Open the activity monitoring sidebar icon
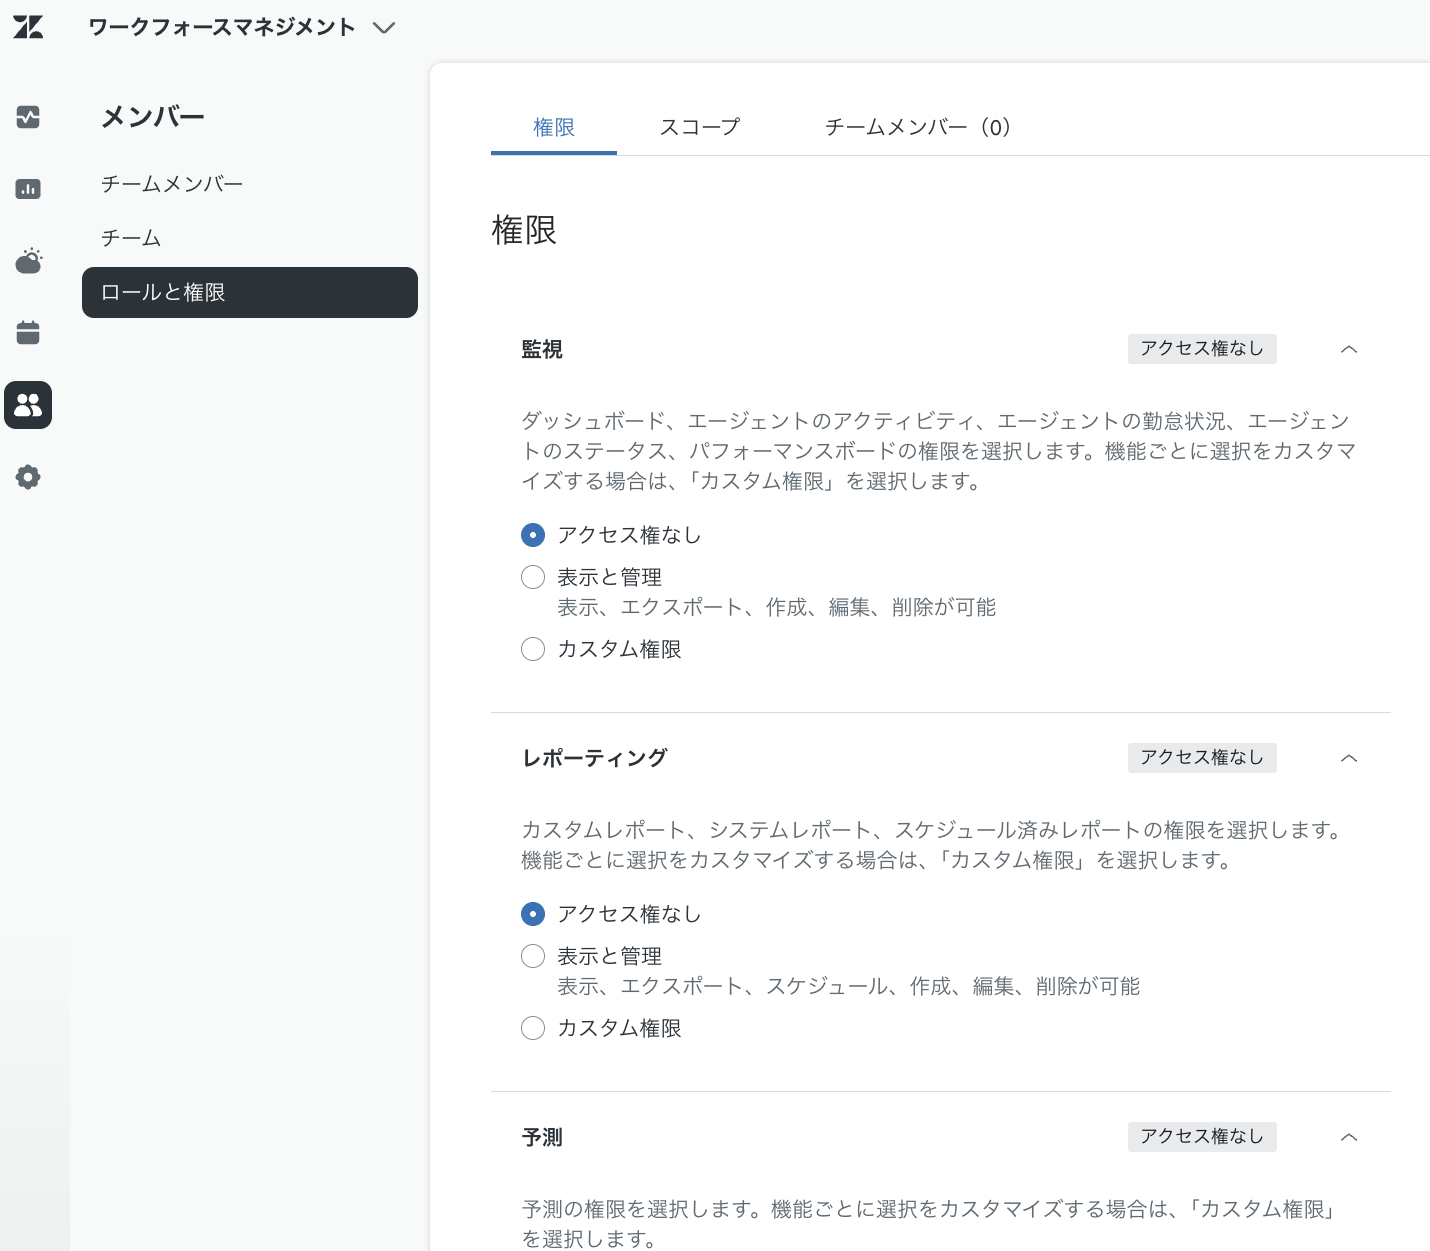 tap(28, 117)
